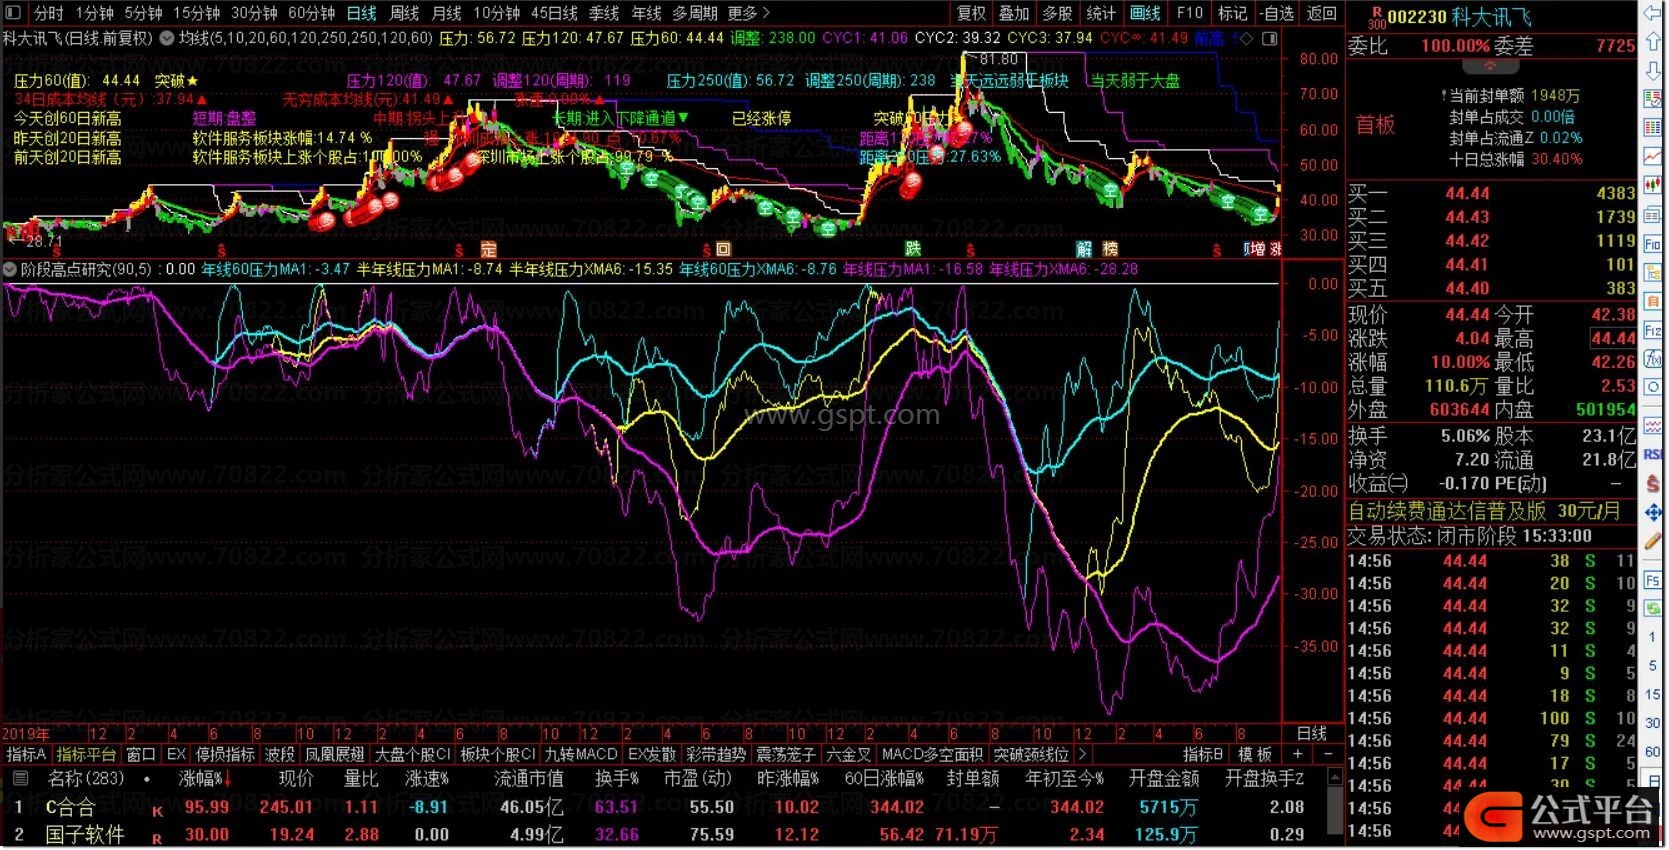
Task: Sort stock list by 换手% column
Action: 617,778
